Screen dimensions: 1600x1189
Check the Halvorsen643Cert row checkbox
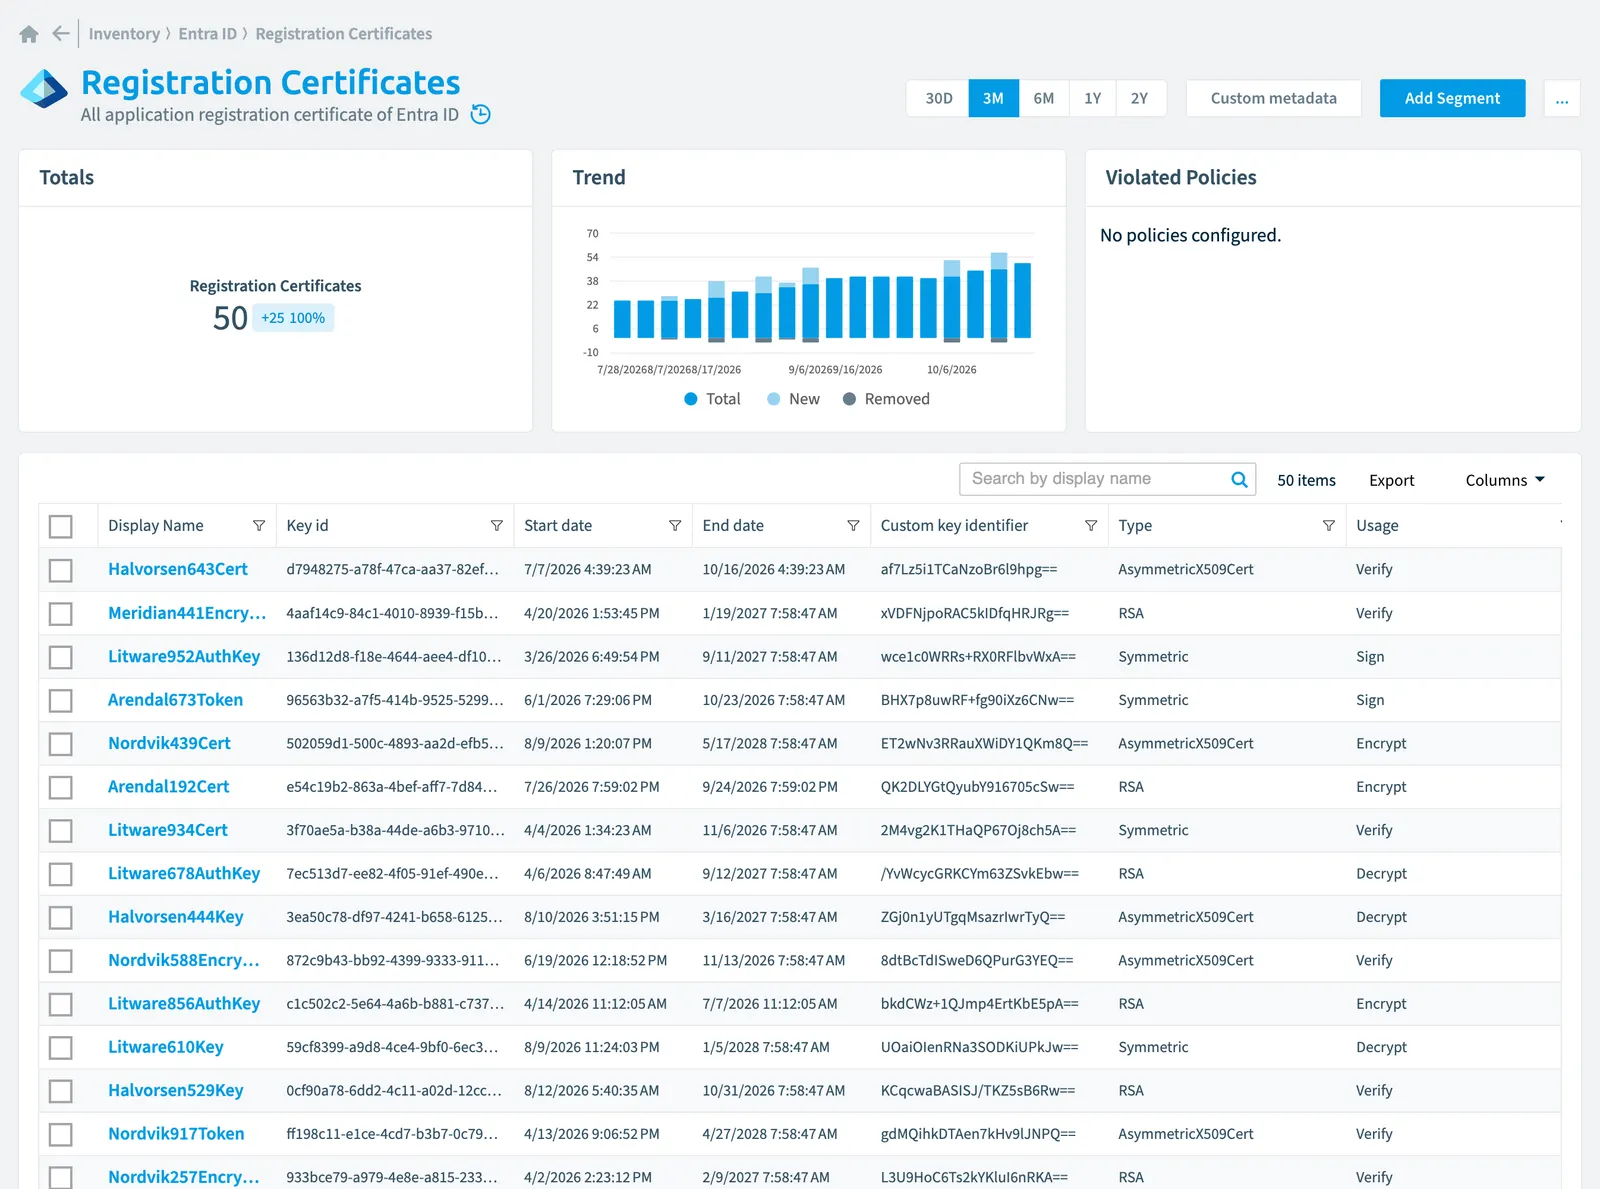[61, 570]
